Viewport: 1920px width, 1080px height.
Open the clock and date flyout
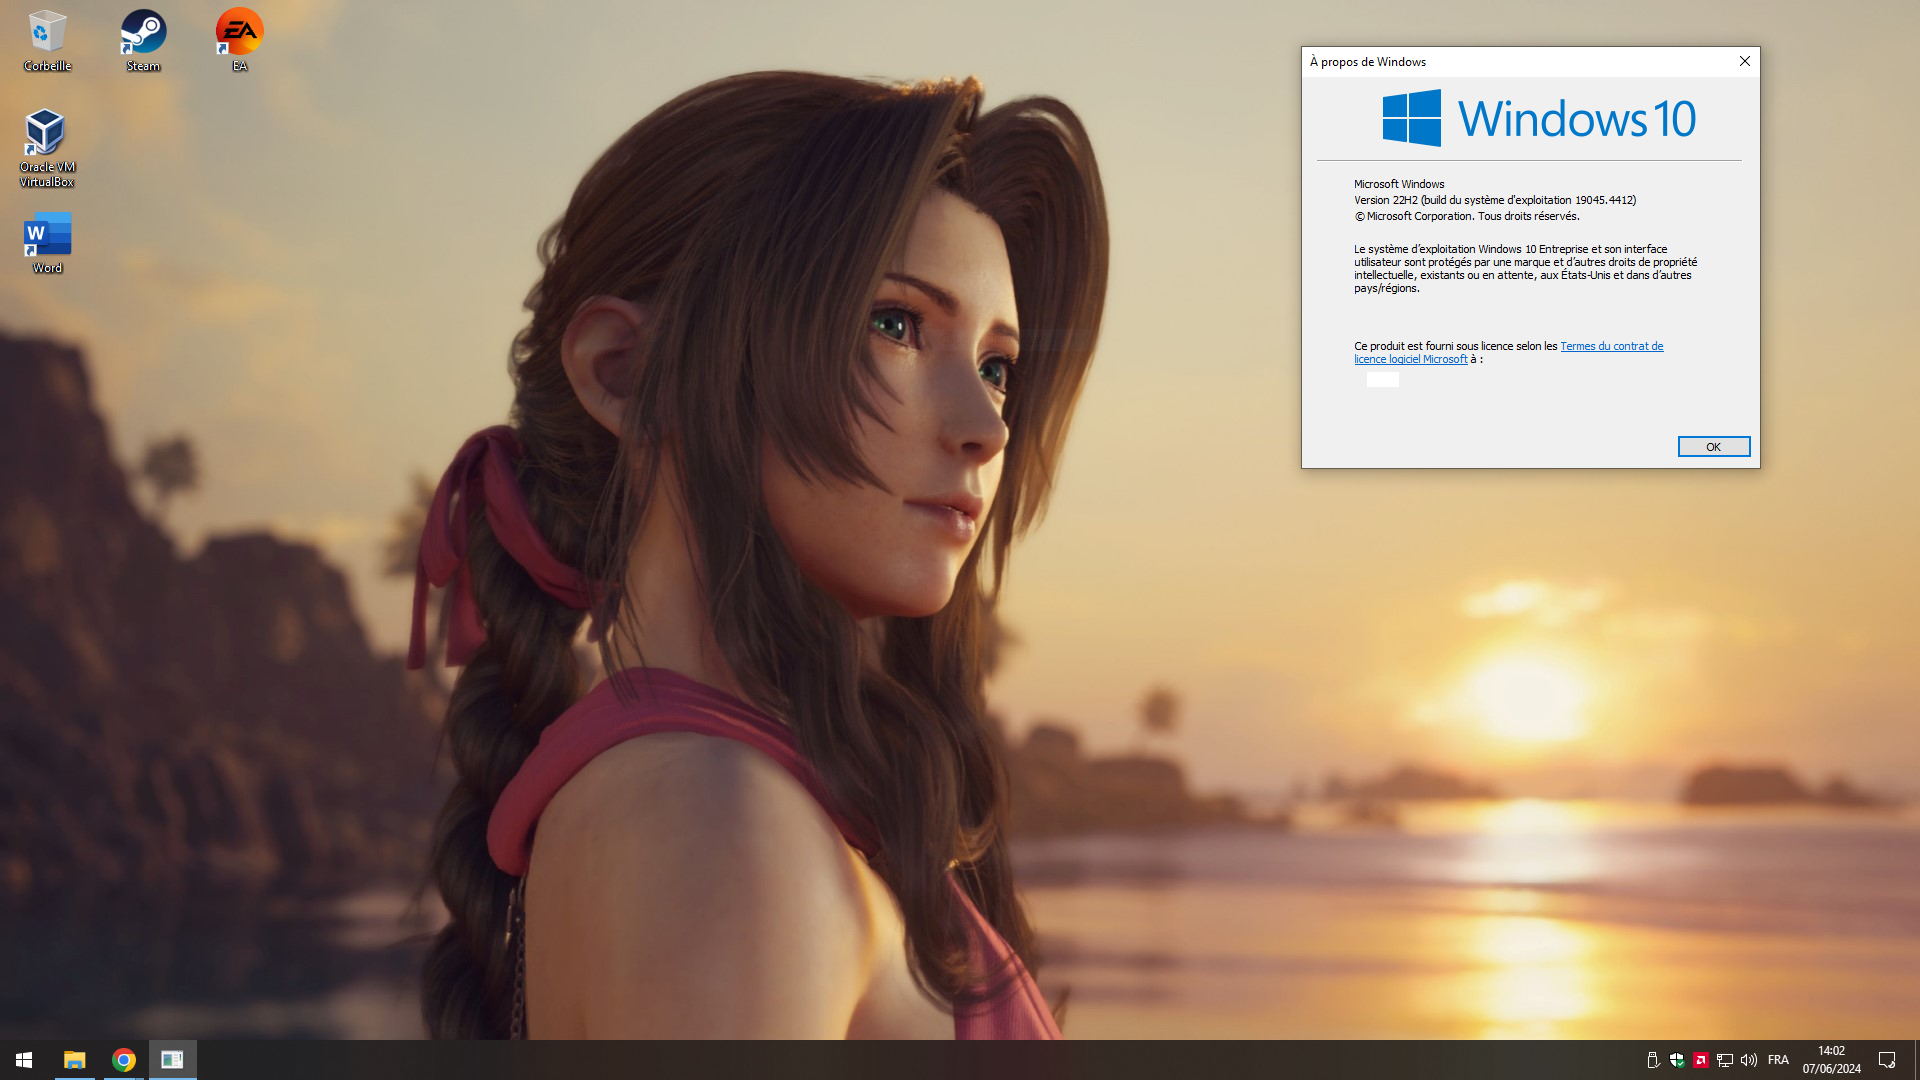click(1831, 1060)
